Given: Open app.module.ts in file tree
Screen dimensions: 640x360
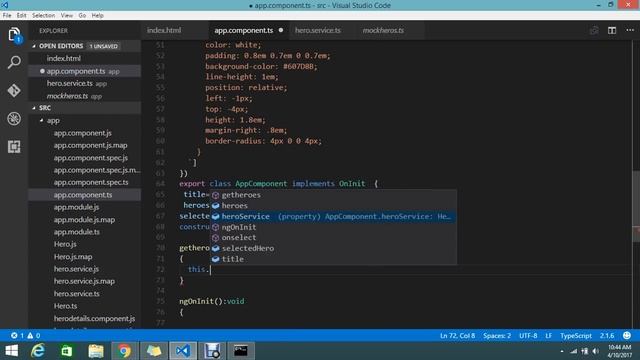Looking at the screenshot, I should [85, 232].
